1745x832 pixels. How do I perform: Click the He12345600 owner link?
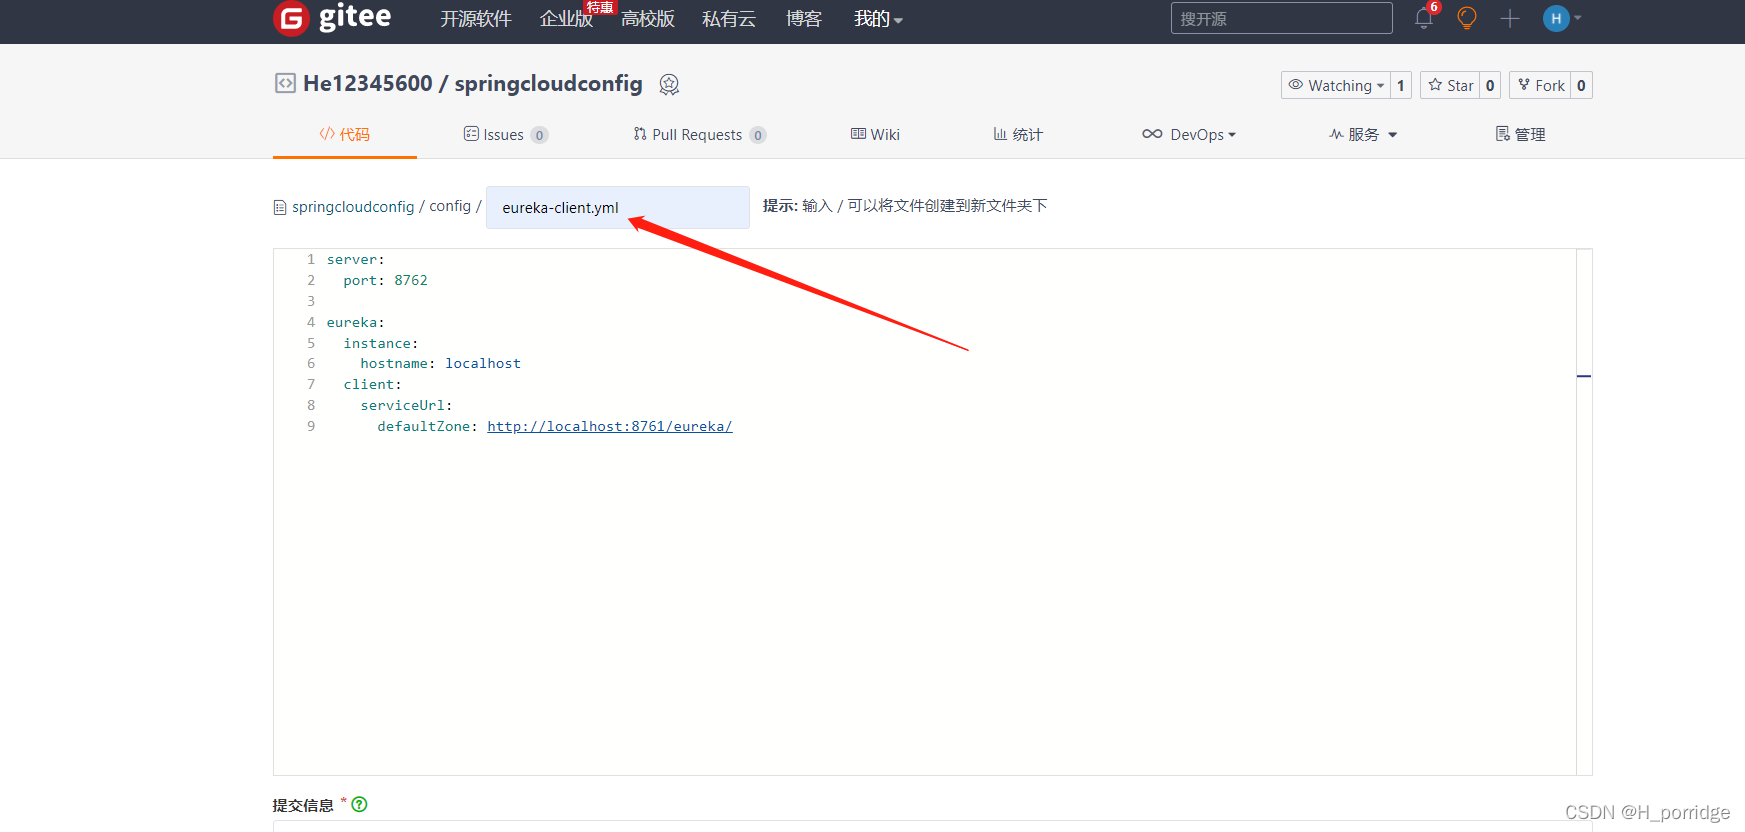click(368, 83)
